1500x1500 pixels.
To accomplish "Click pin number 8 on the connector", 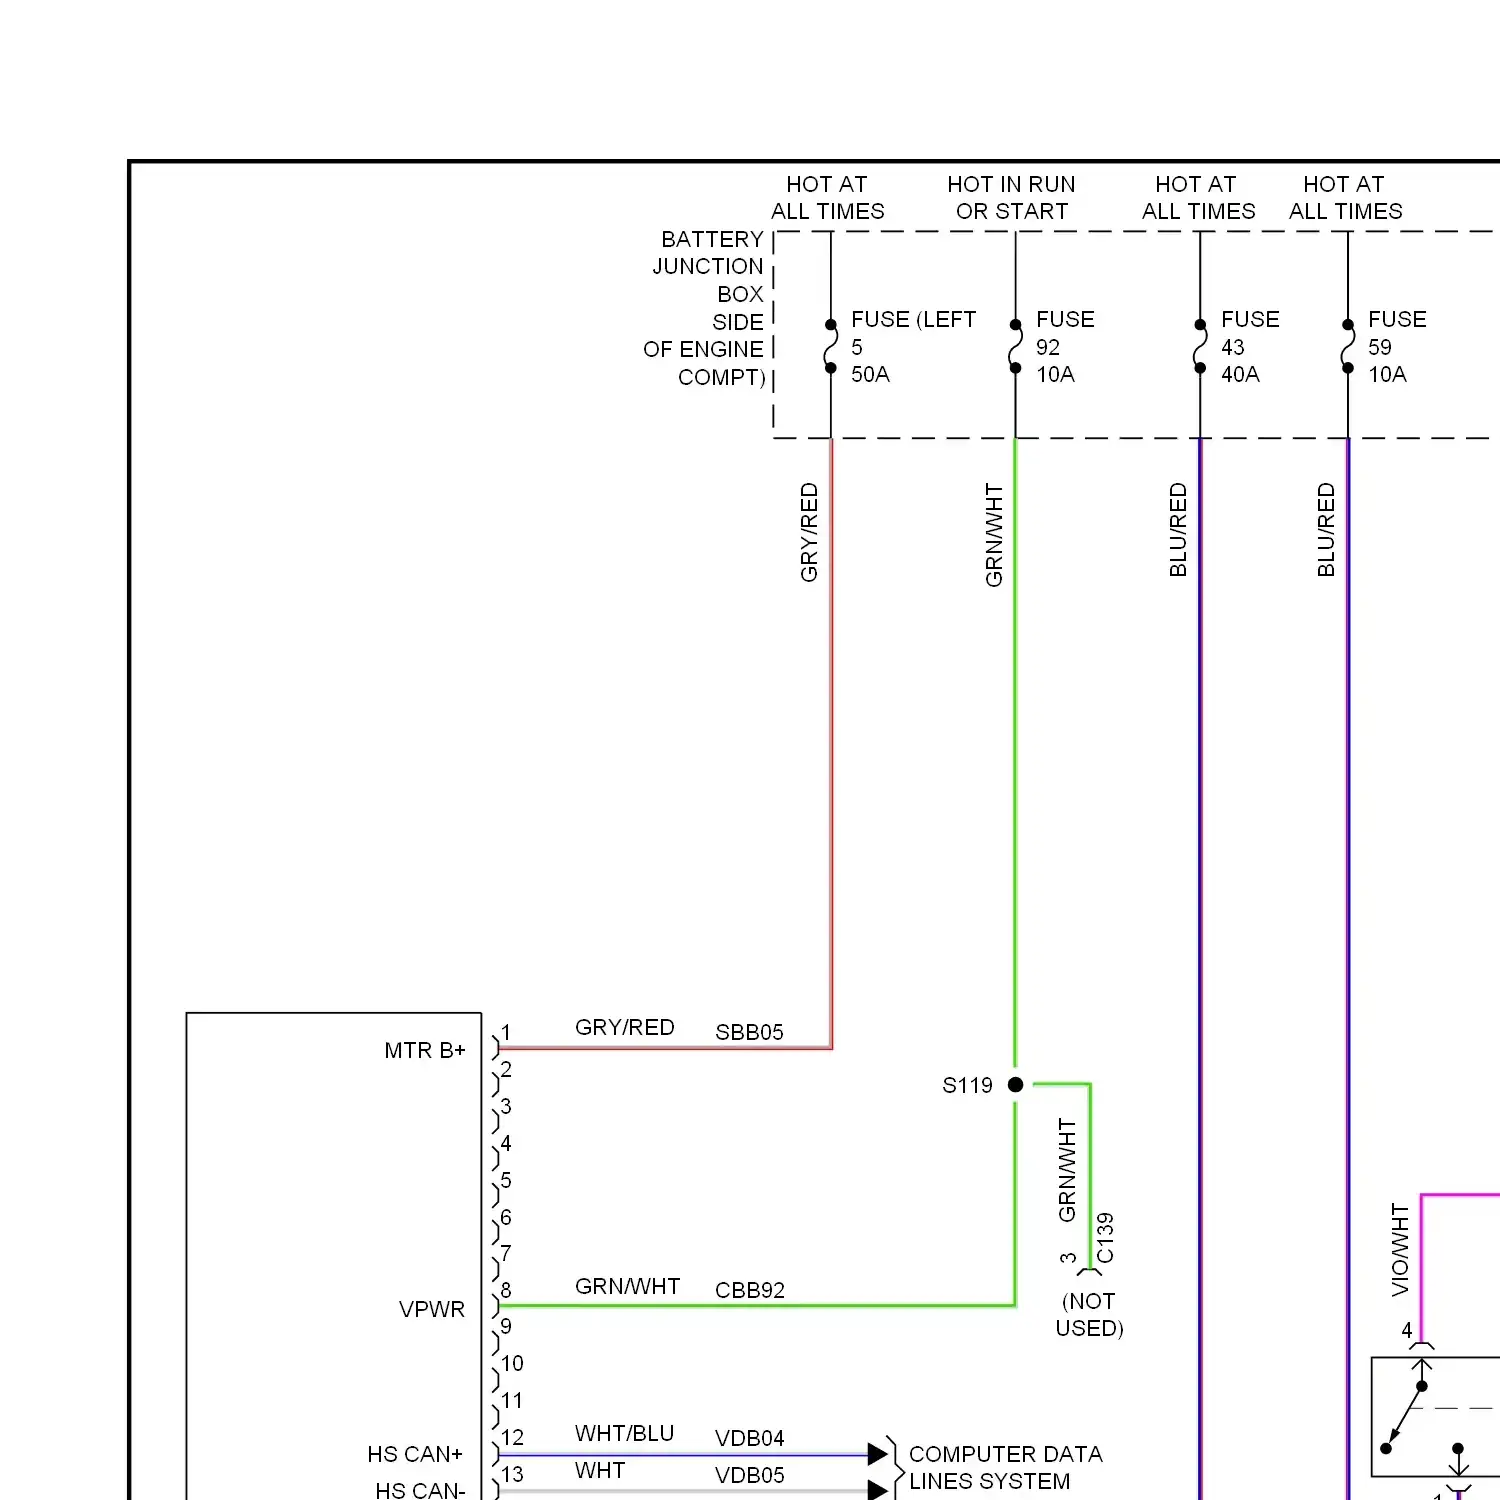I will click(506, 1290).
